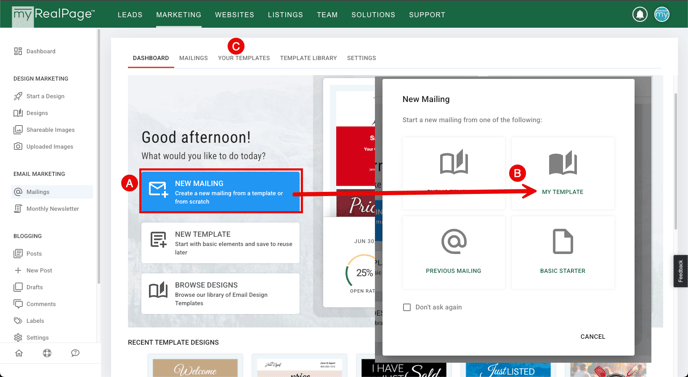Switch to the TEMPLATE LIBRARY tab
The width and height of the screenshot is (688, 377).
tap(308, 58)
